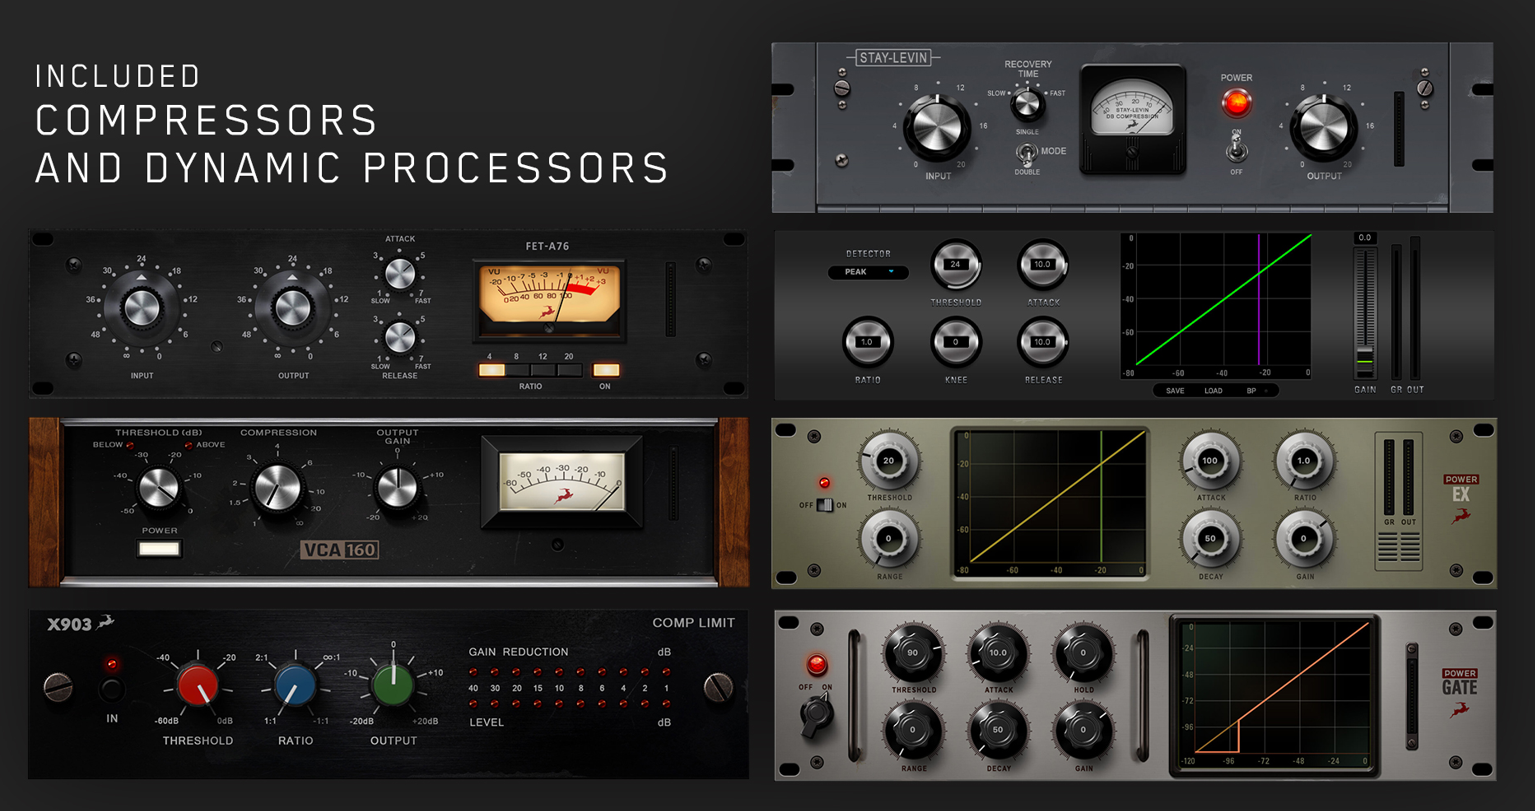Flip the Stay-Levin On/Off power switch
The width and height of the screenshot is (1535, 811).
coord(1237,149)
